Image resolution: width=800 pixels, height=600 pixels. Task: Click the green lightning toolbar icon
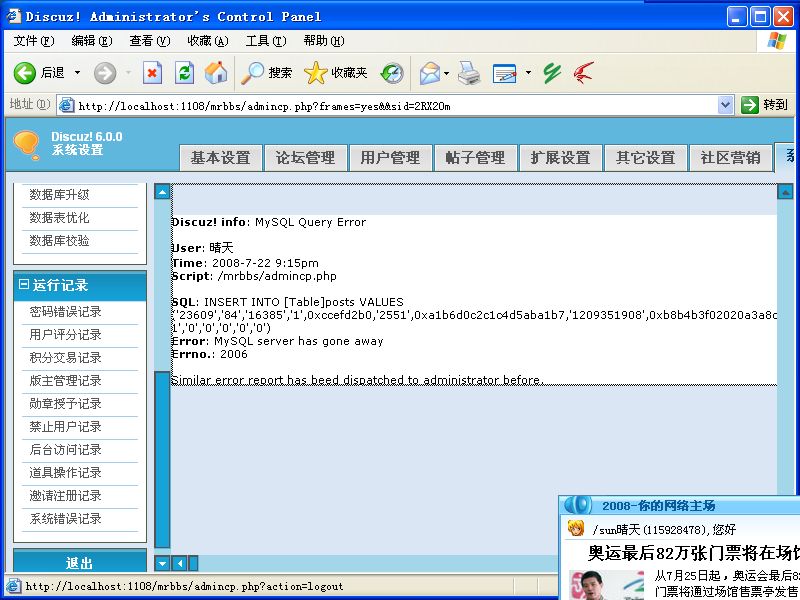click(552, 73)
